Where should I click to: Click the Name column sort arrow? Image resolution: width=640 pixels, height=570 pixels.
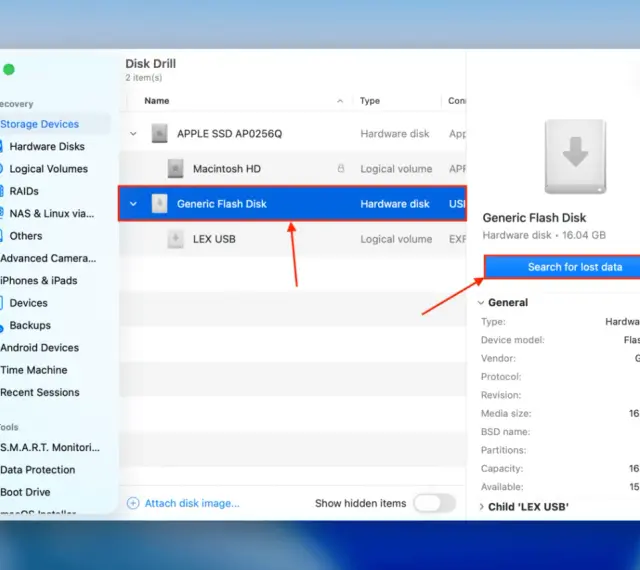click(340, 101)
